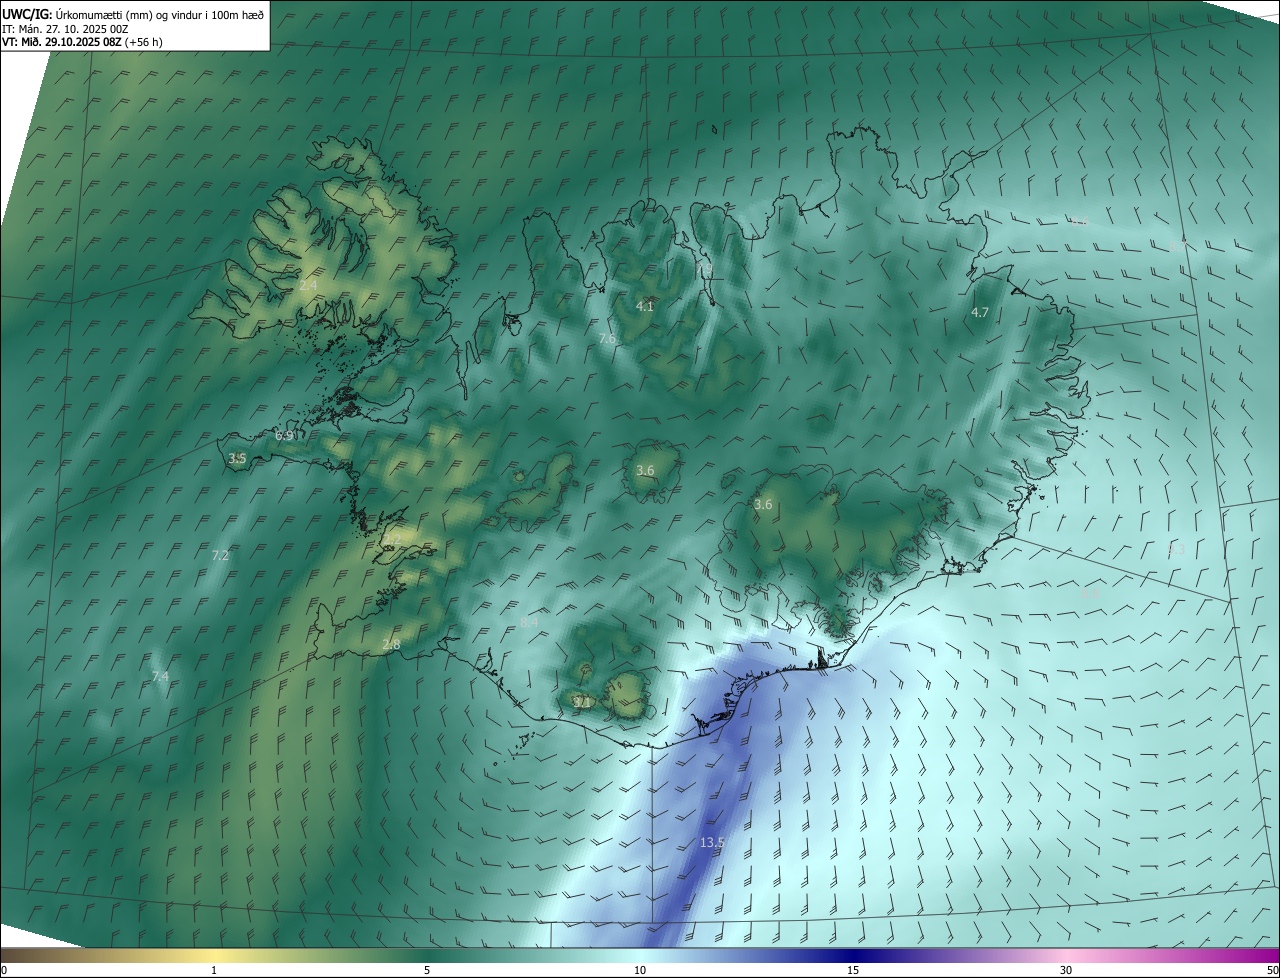Screen dimensions: 1280x978
Task: Click the 15 tick on the colour scale
Action: [853, 970]
